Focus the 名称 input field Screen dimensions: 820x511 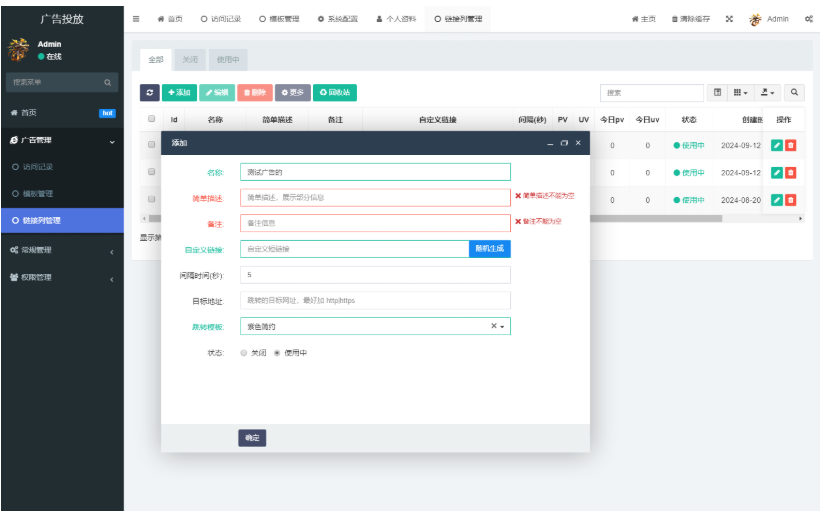pyautogui.click(x=375, y=172)
